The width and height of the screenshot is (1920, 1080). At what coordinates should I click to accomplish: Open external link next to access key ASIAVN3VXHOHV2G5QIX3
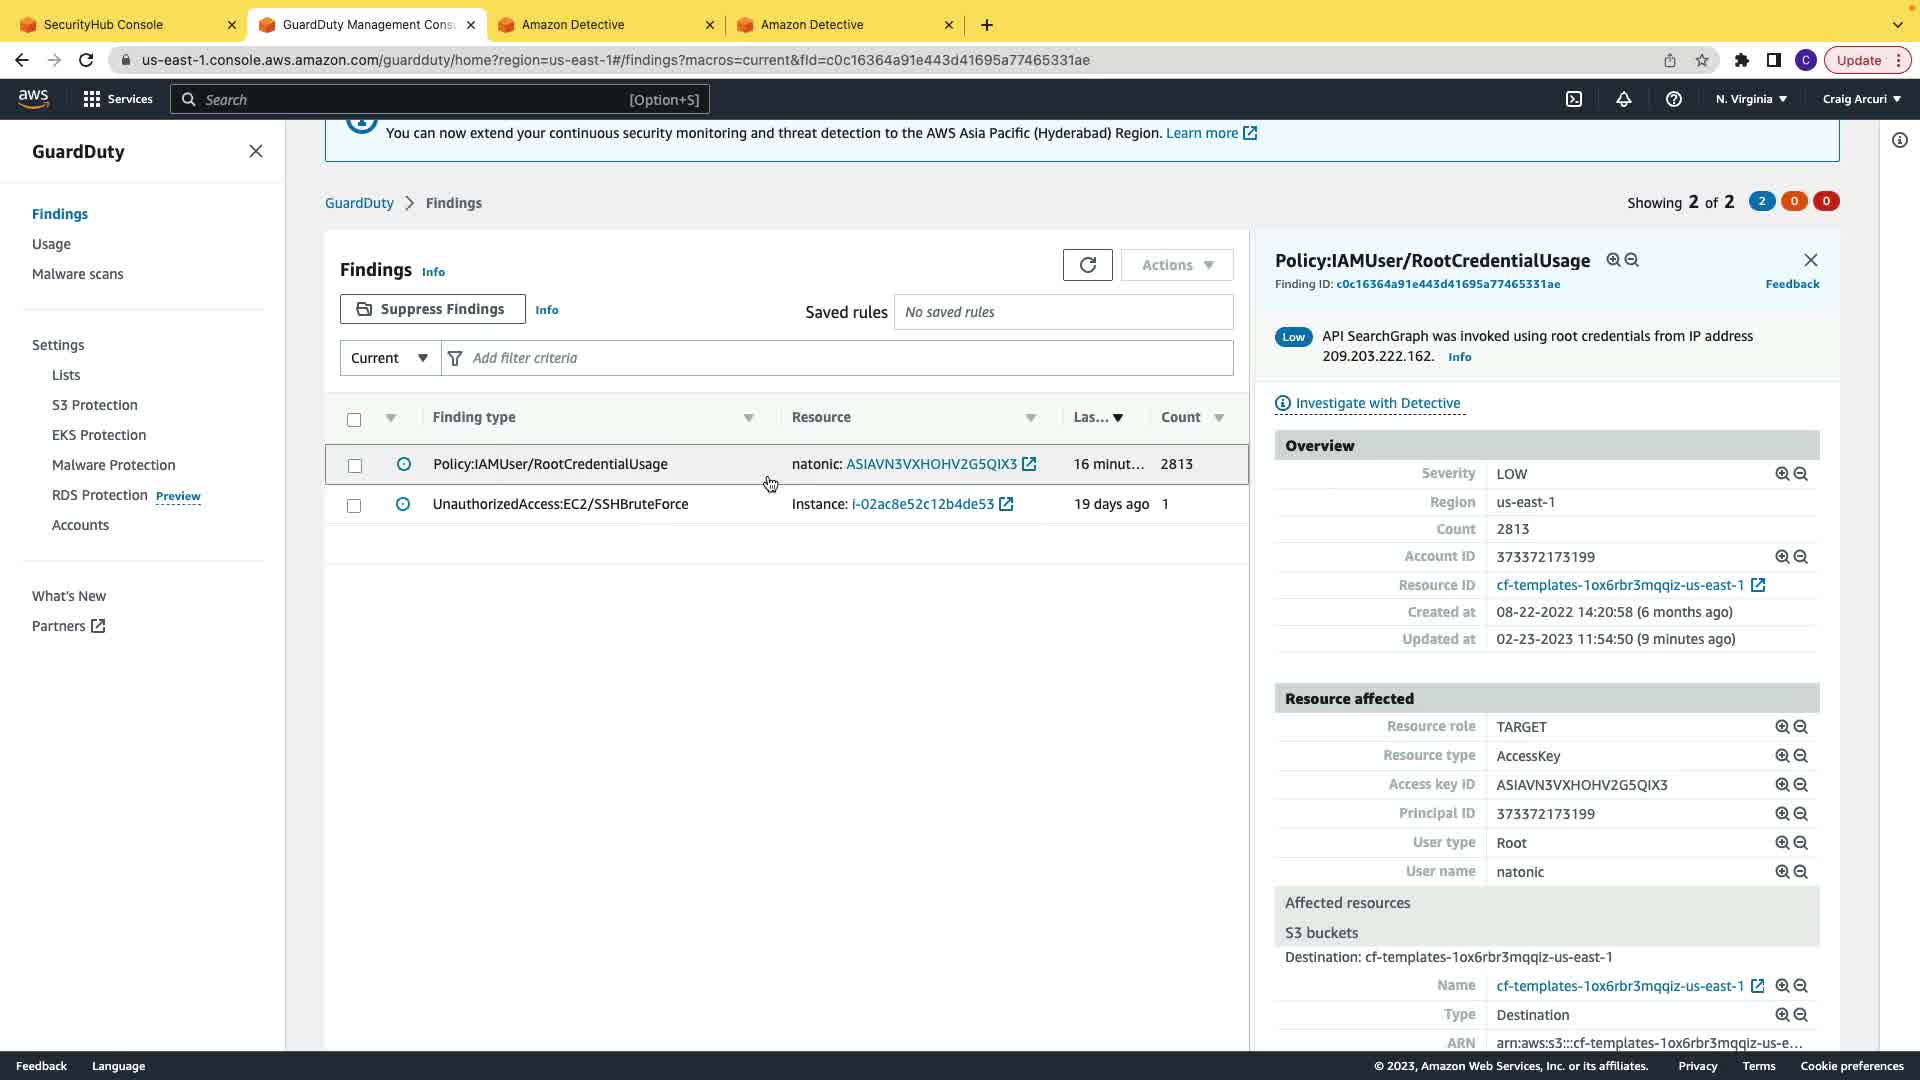click(x=1029, y=464)
